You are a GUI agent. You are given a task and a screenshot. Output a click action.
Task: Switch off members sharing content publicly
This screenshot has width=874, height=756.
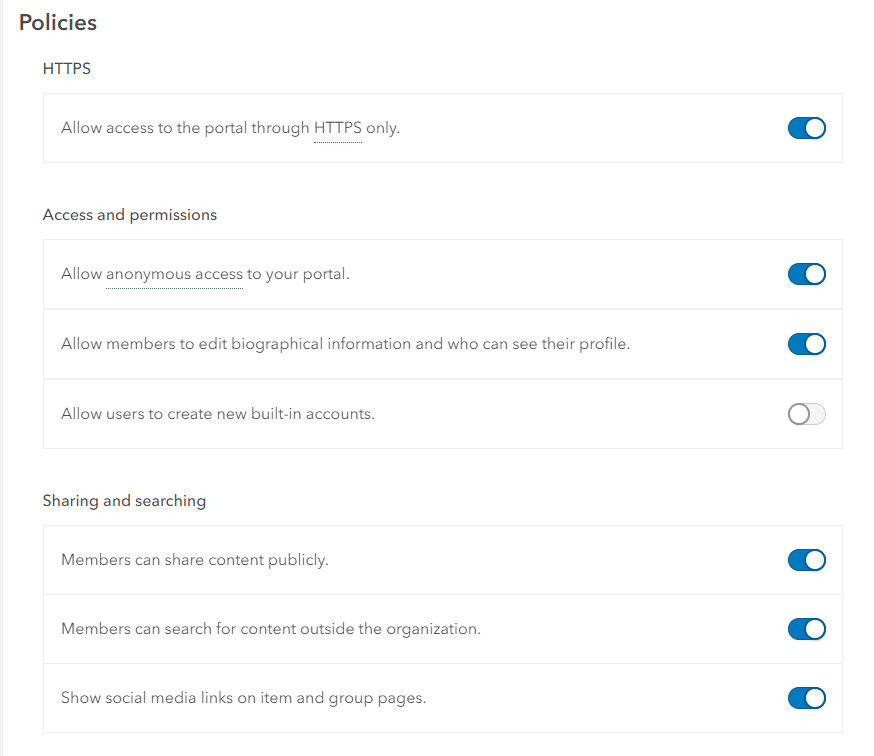[806, 560]
